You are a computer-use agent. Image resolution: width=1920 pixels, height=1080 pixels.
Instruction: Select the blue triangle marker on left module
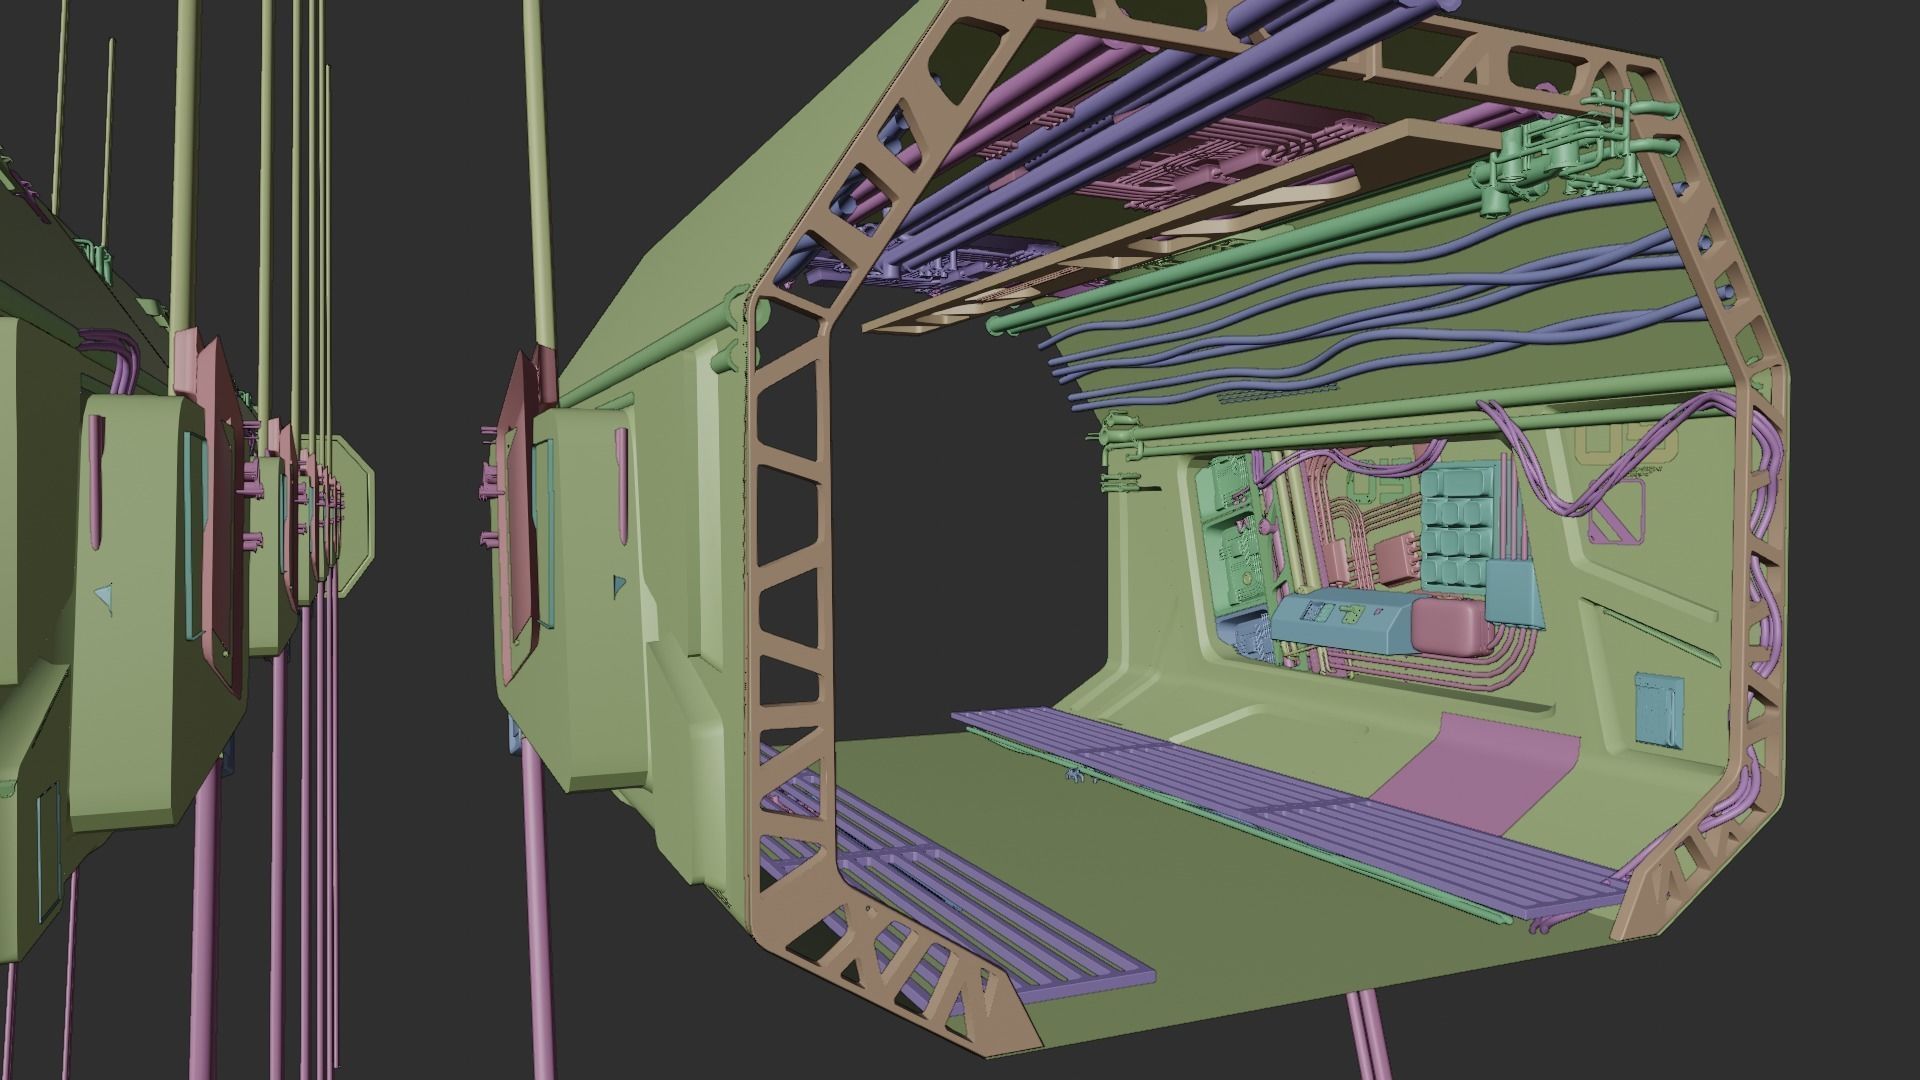[103, 596]
